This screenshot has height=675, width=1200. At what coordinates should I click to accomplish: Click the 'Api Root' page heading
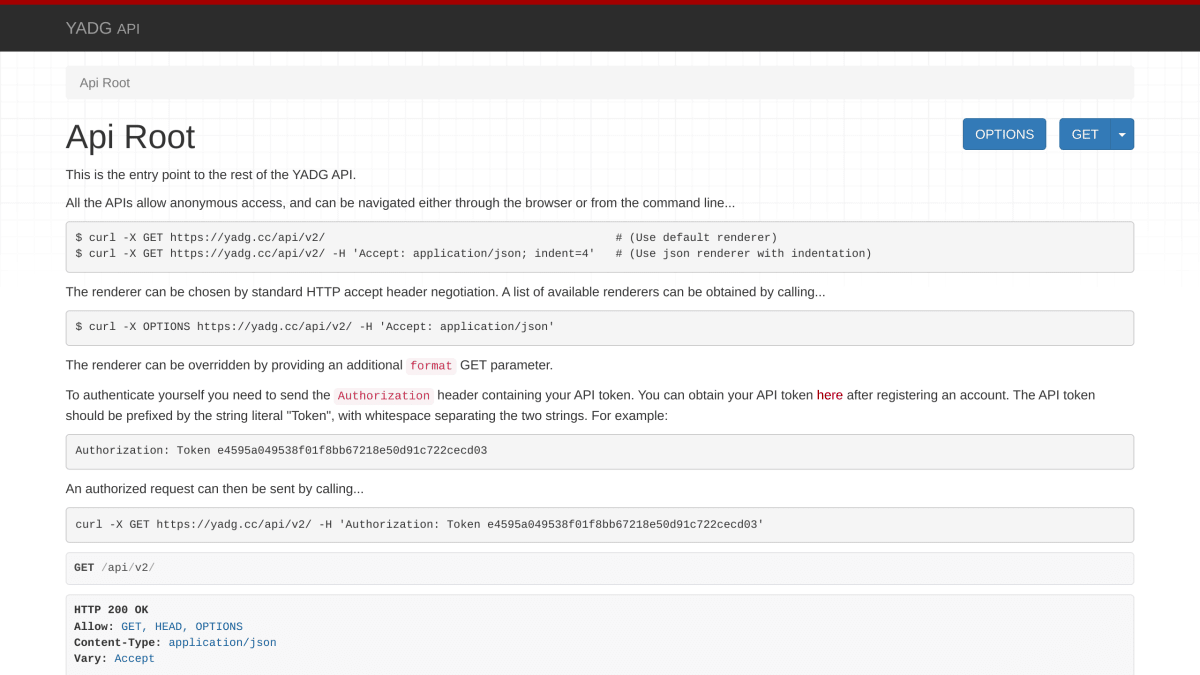pos(131,137)
